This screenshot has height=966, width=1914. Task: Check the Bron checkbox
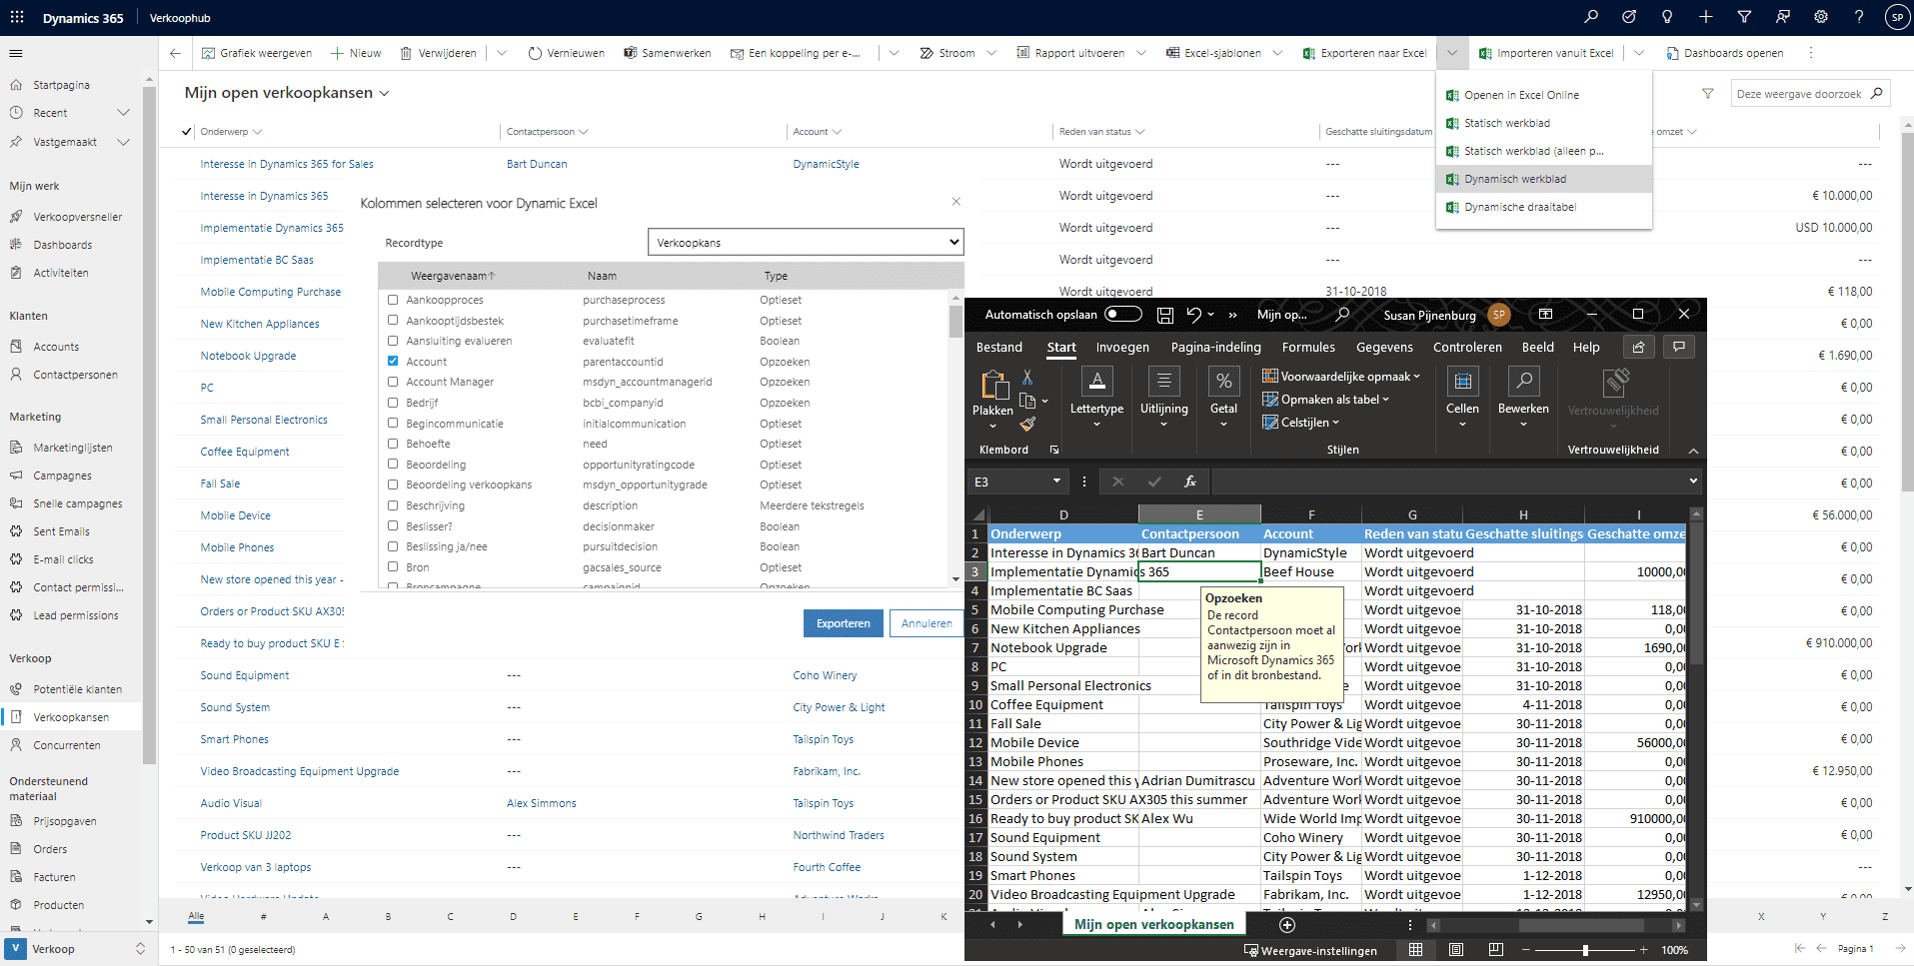[x=393, y=567]
